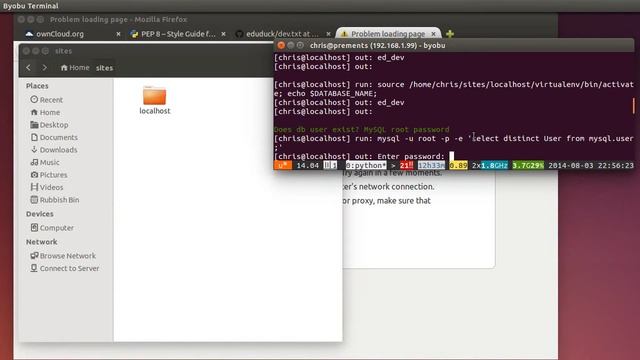
Task: Click the Home house icon in sidebar
Action: 34,112
